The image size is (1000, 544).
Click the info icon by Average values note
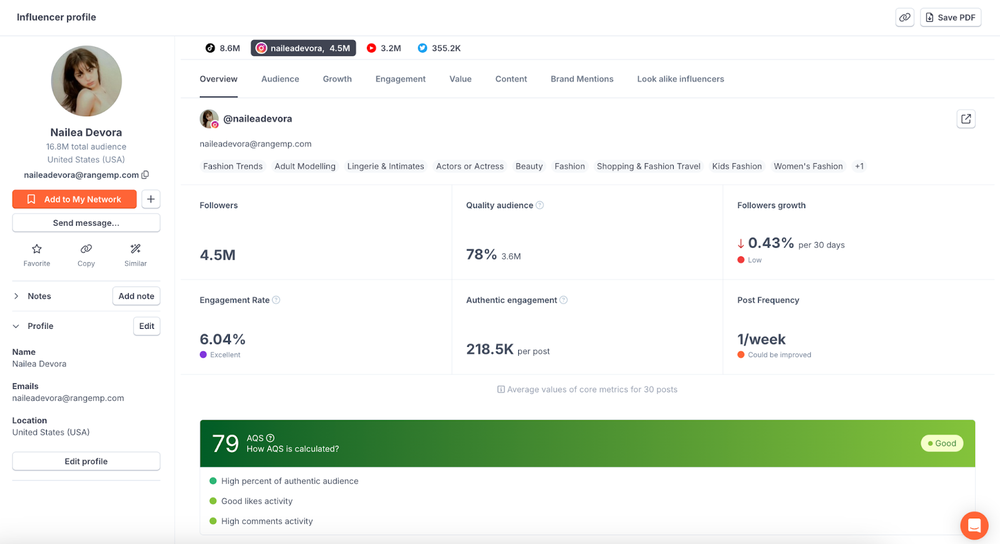[501, 389]
